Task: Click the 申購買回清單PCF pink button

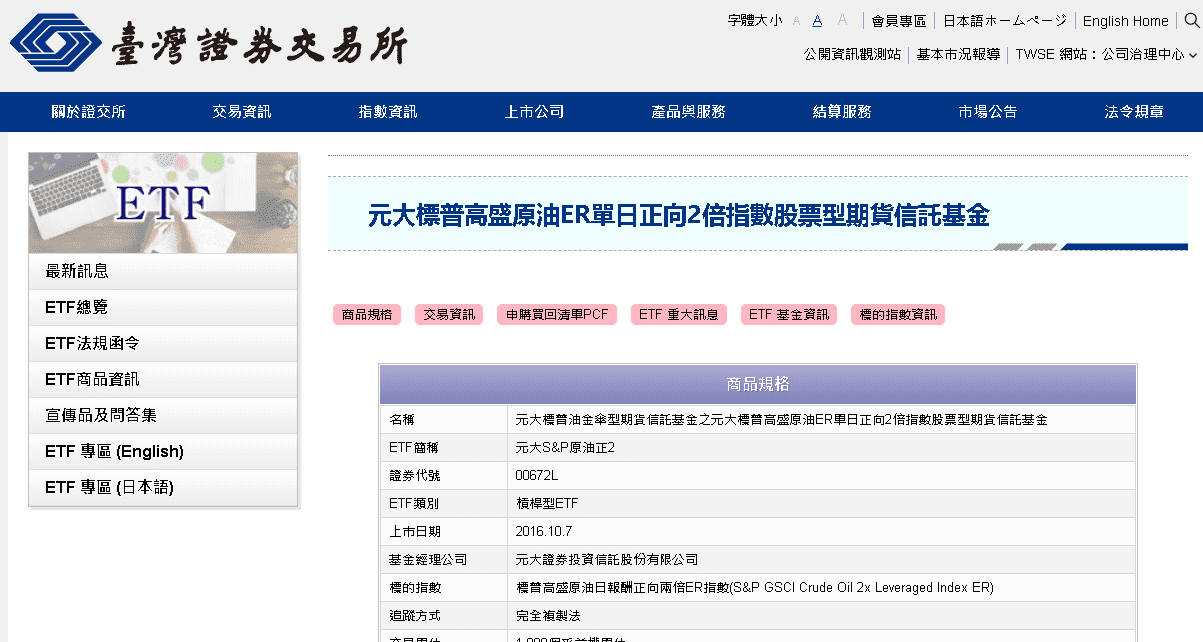Action: coord(556,314)
